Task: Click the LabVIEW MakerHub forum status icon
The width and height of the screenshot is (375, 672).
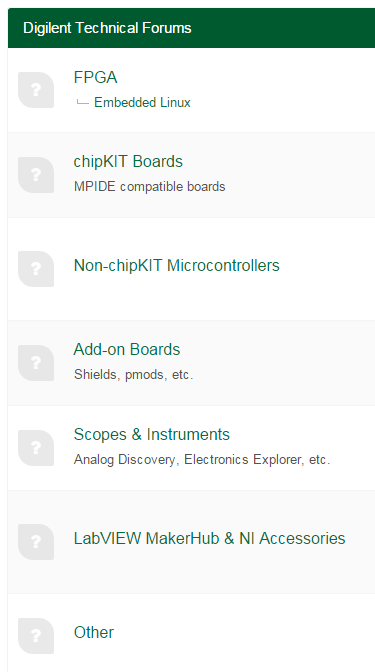Action: [36, 542]
